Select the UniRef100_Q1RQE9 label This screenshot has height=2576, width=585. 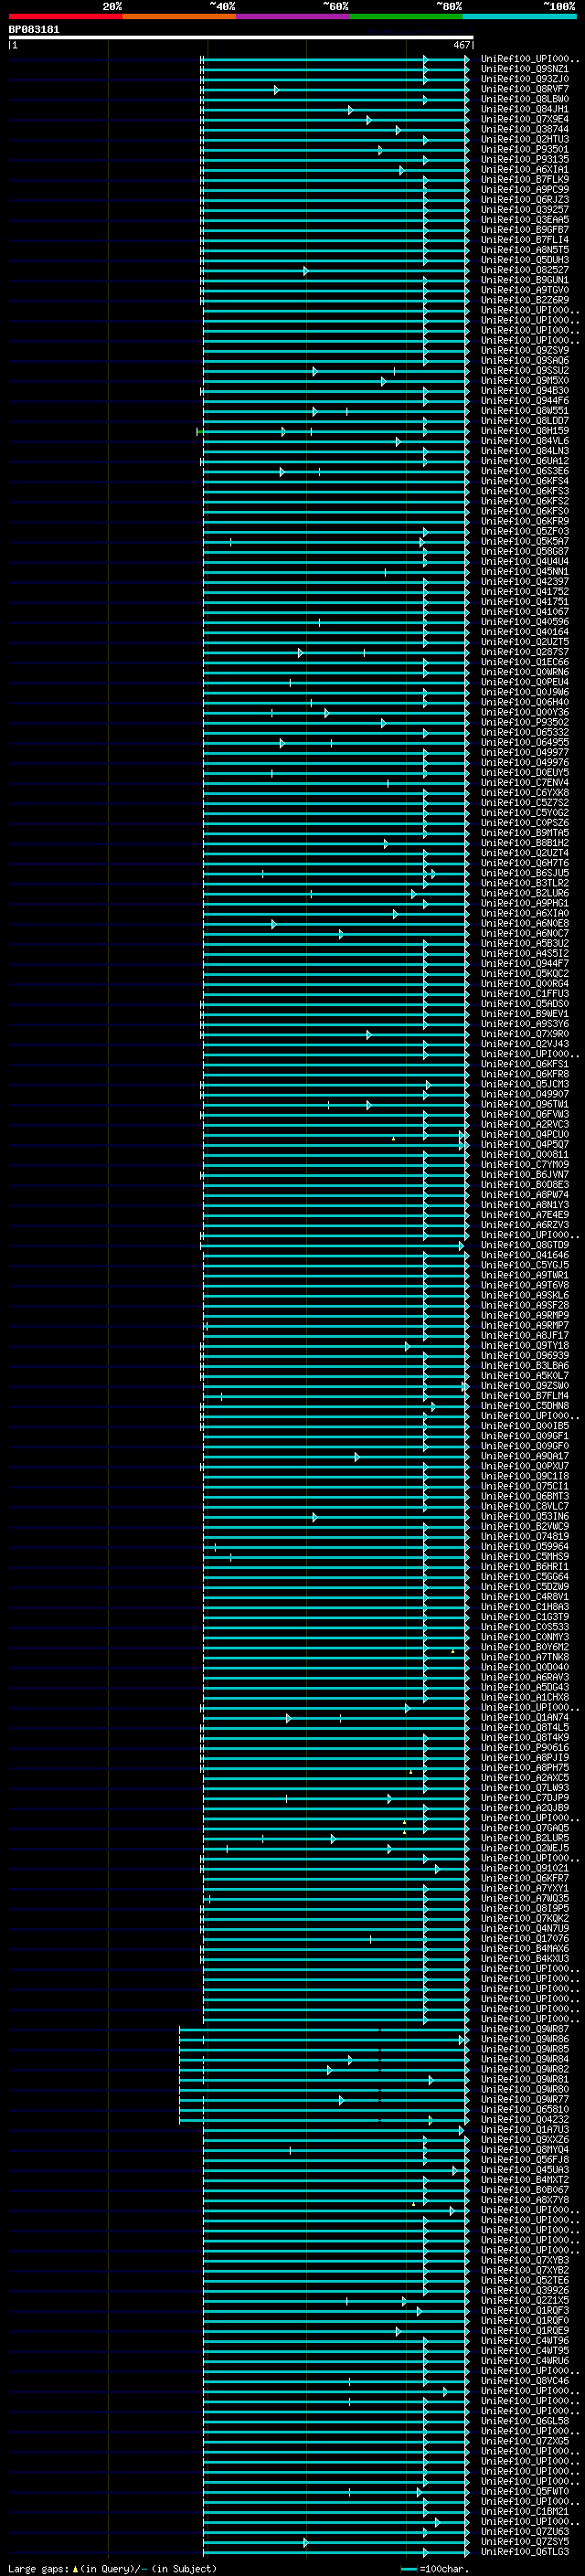point(525,2330)
